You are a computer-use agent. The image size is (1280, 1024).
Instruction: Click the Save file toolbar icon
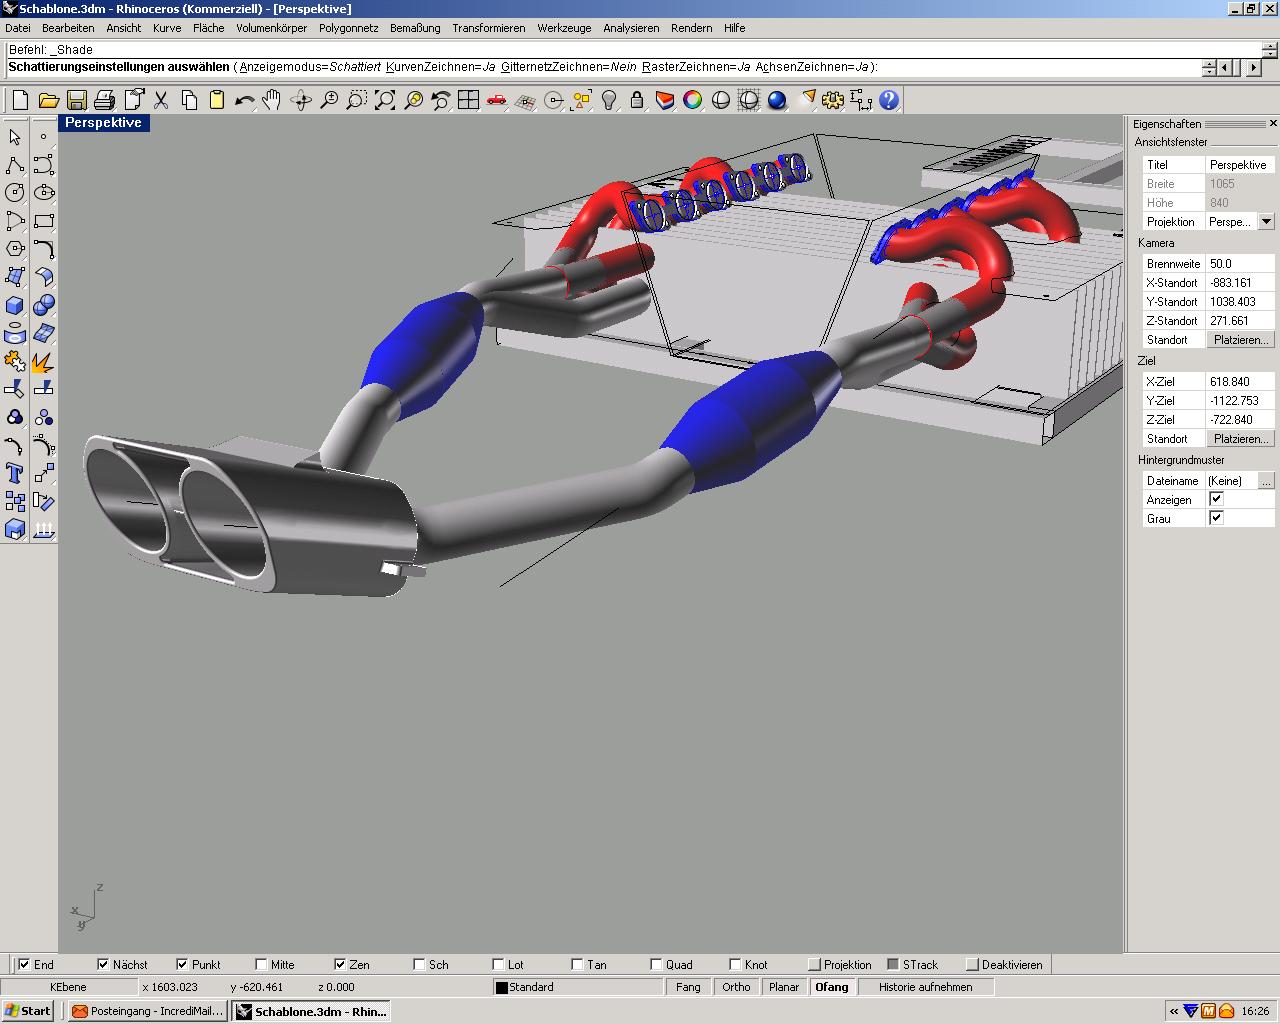[x=76, y=100]
